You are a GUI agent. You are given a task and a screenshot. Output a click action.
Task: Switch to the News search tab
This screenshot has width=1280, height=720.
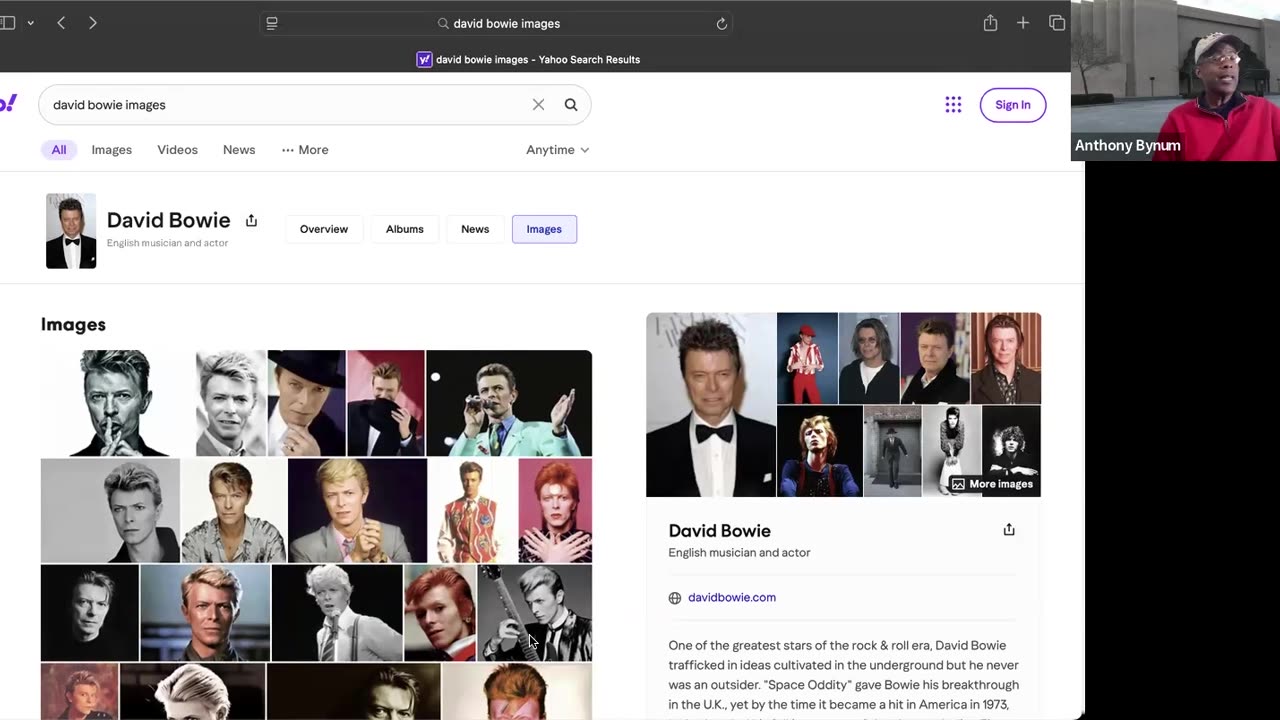[x=239, y=150]
